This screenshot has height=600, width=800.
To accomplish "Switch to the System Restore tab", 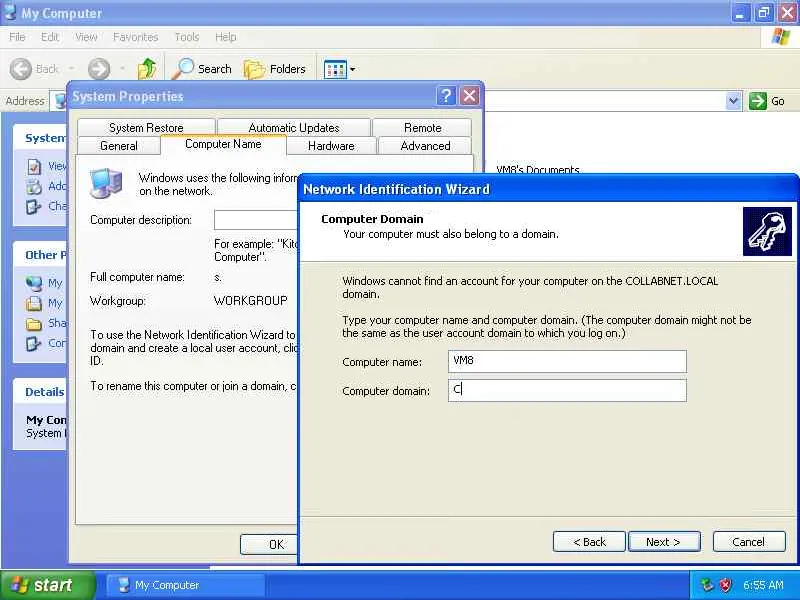I will pos(146,128).
